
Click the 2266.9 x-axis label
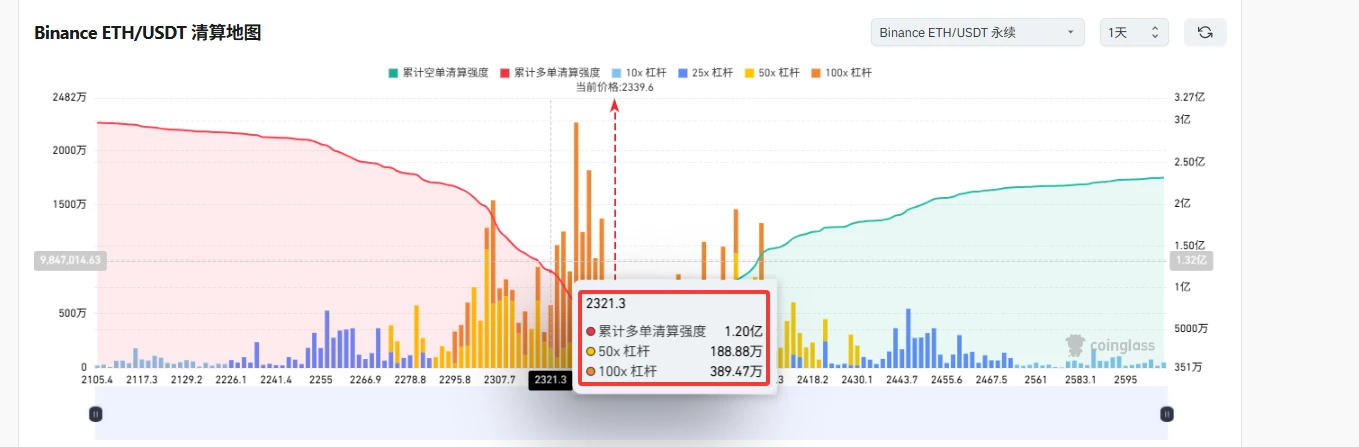tap(365, 380)
